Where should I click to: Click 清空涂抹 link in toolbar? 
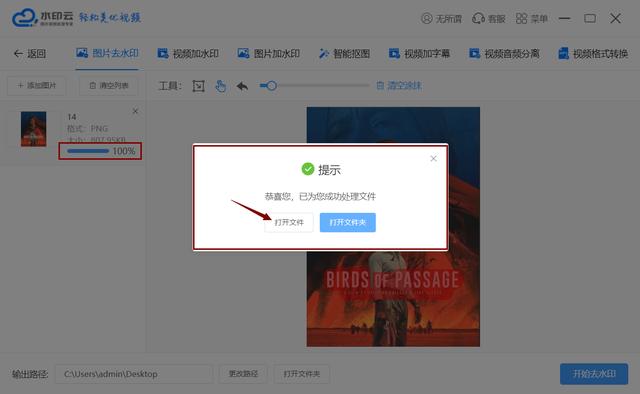[x=399, y=86]
